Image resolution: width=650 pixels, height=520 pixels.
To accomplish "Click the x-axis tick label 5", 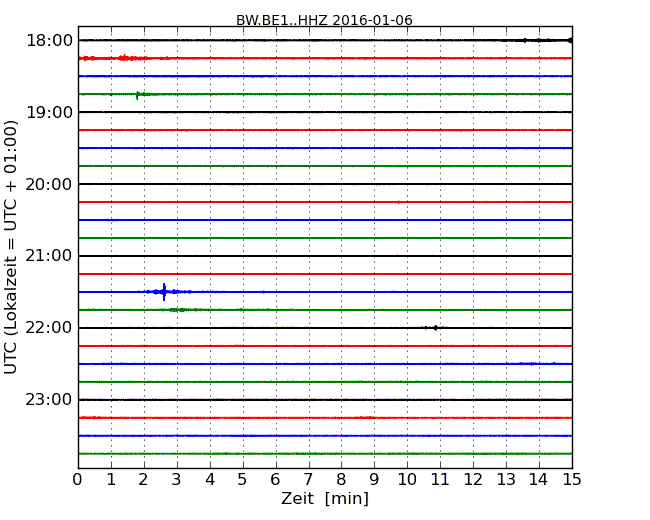I will (x=243, y=480).
